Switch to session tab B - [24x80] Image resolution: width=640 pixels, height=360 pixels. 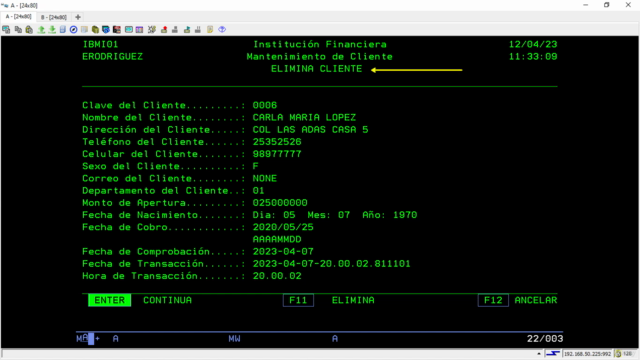[53, 17]
